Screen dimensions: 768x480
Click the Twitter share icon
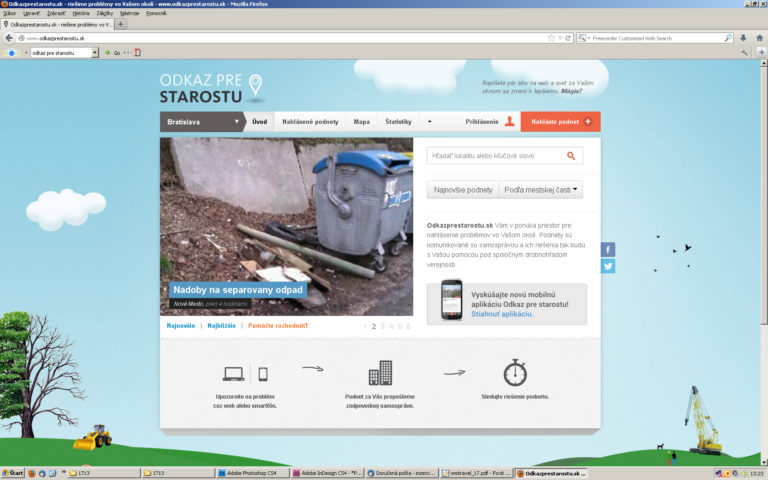tap(608, 266)
